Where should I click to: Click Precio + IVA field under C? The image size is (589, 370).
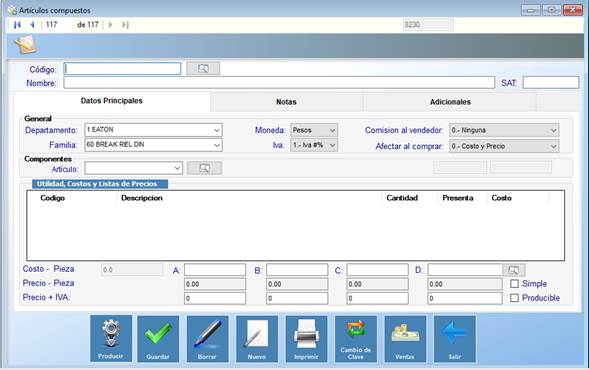tap(378, 298)
